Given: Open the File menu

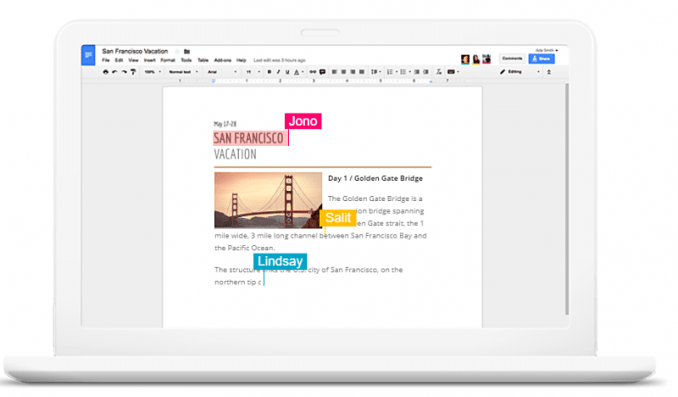Looking at the screenshot, I should 106,60.
